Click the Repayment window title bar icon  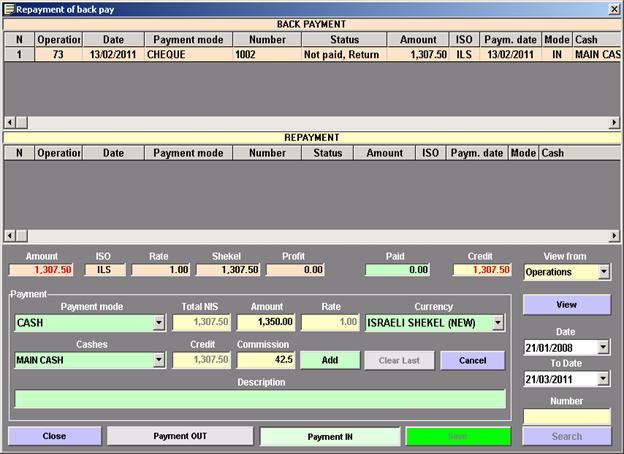coord(9,8)
